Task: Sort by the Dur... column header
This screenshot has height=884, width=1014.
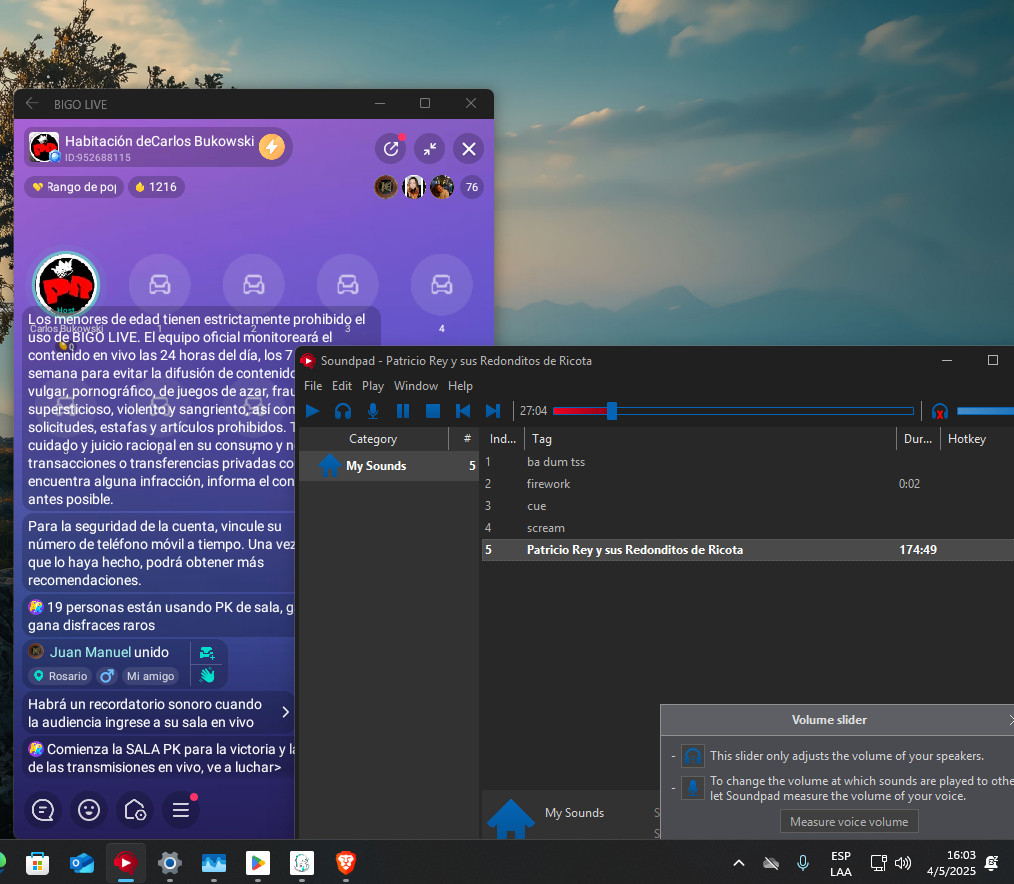Action: coord(918,438)
